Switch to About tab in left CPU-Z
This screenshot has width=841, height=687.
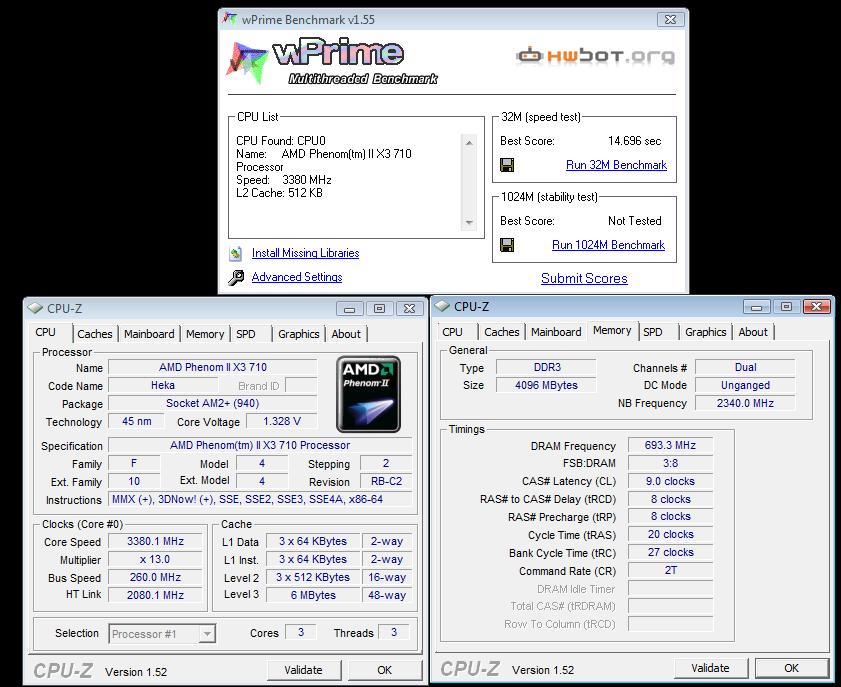tap(346, 334)
